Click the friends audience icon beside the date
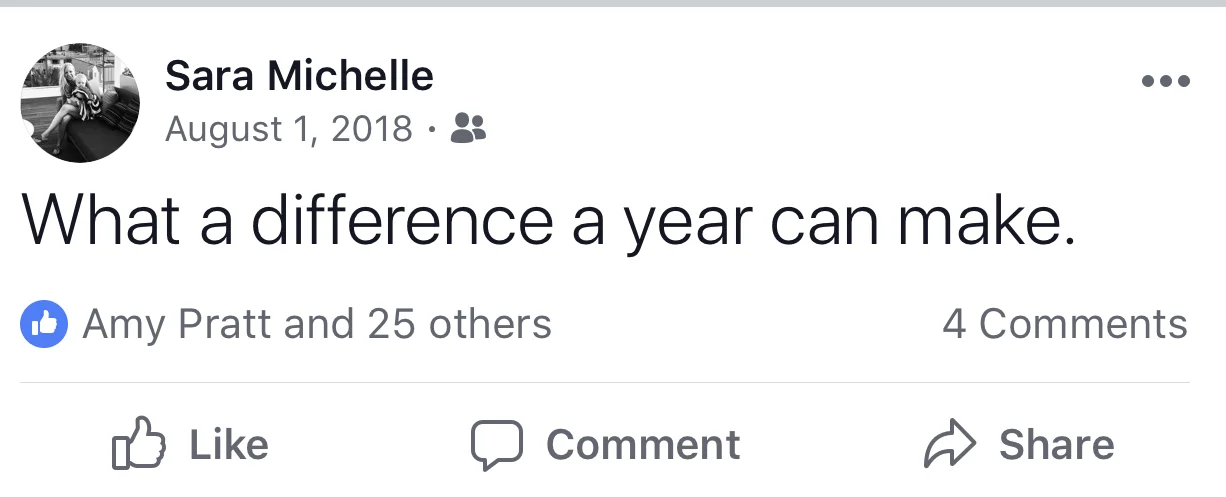The height and width of the screenshot is (497, 1226). 469,127
